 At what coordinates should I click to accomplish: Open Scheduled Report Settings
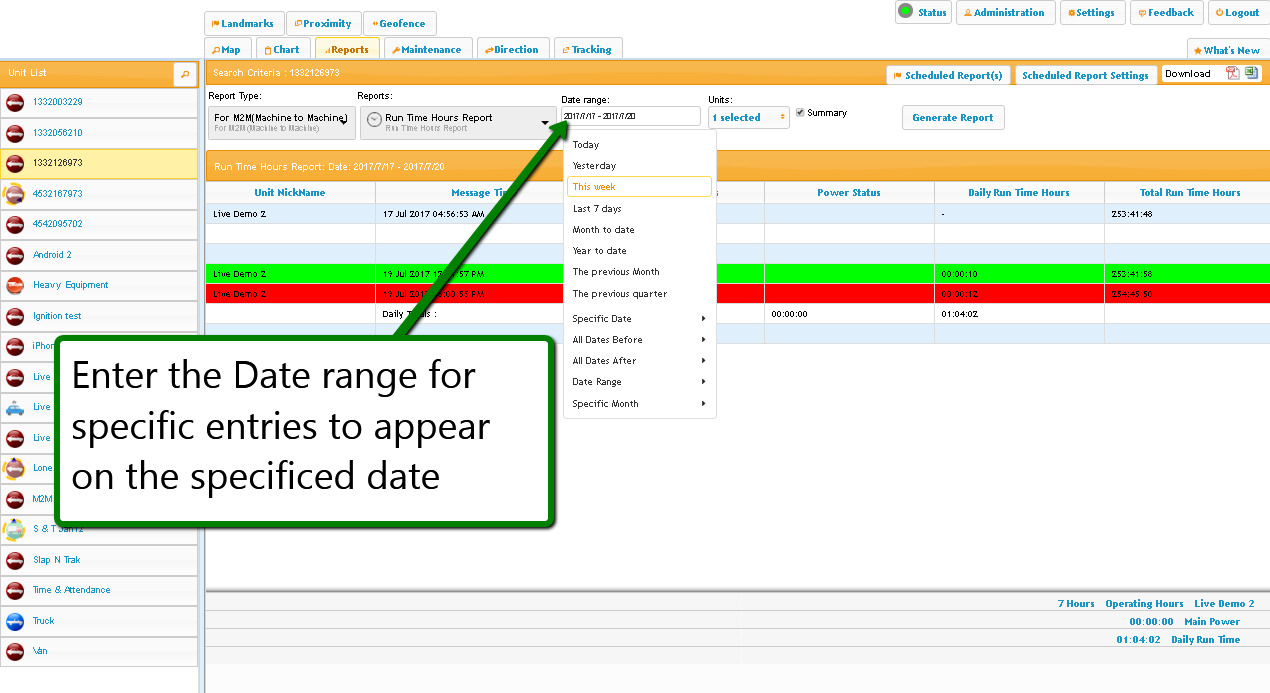pos(1085,75)
